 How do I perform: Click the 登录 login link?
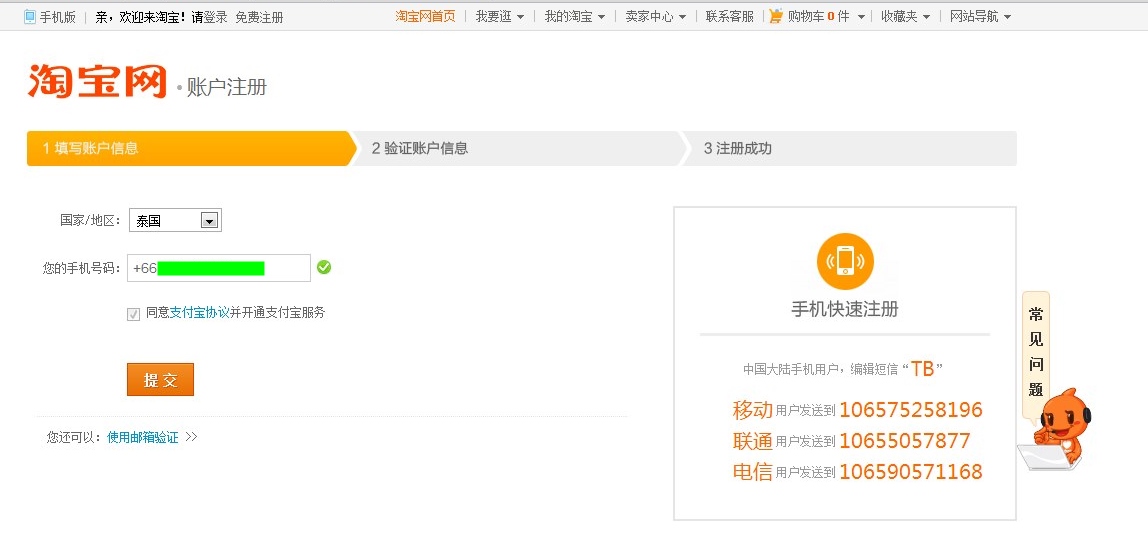pyautogui.click(x=215, y=17)
